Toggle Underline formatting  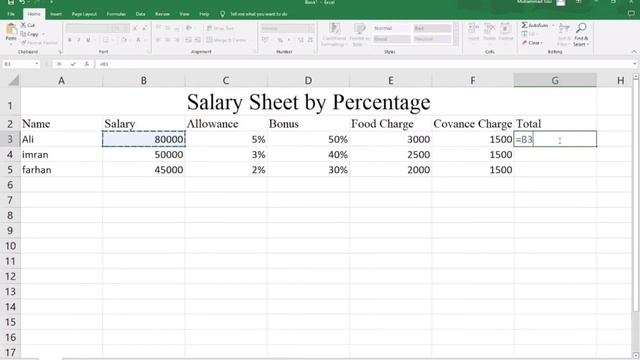point(88,40)
